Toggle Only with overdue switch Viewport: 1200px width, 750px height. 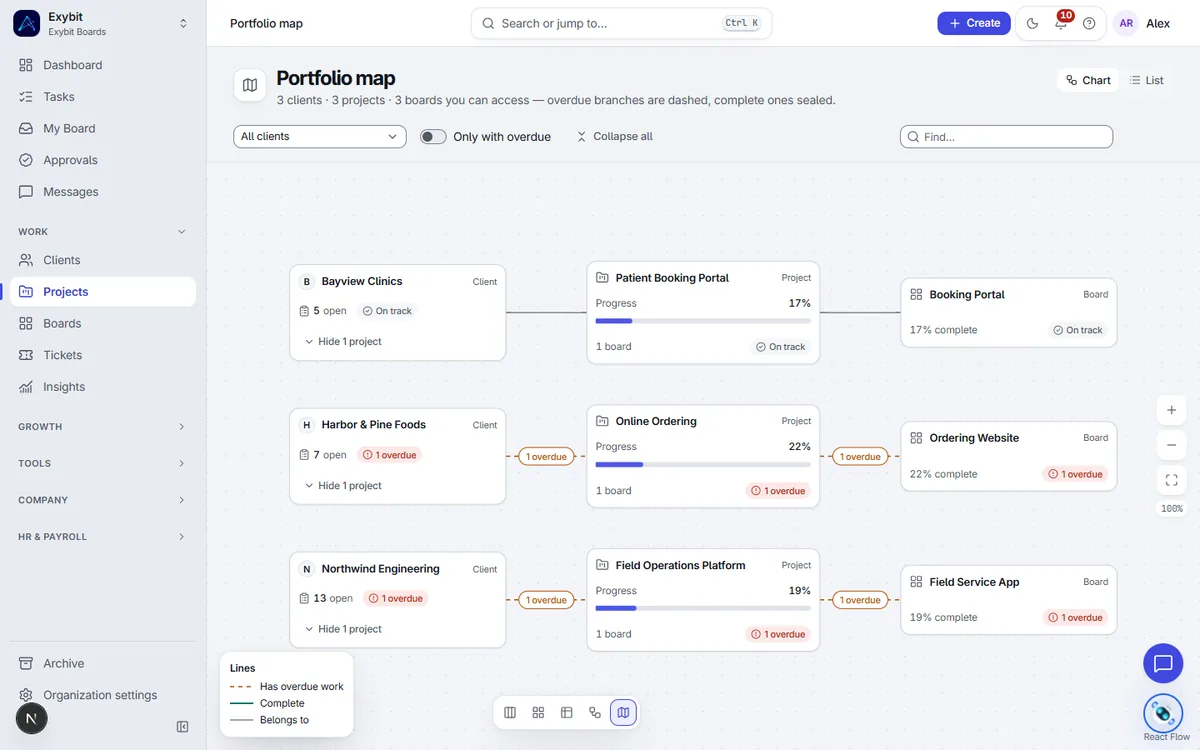433,136
